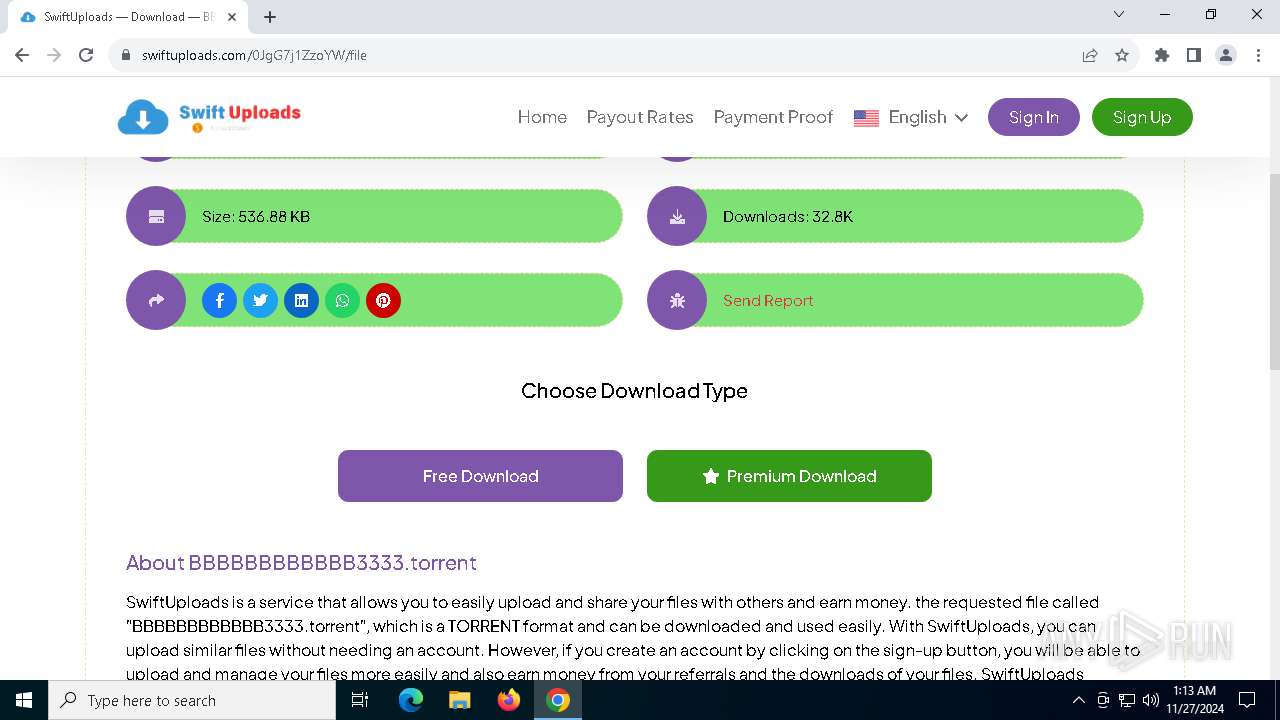Reload the current page
1280x720 pixels.
[x=86, y=55]
